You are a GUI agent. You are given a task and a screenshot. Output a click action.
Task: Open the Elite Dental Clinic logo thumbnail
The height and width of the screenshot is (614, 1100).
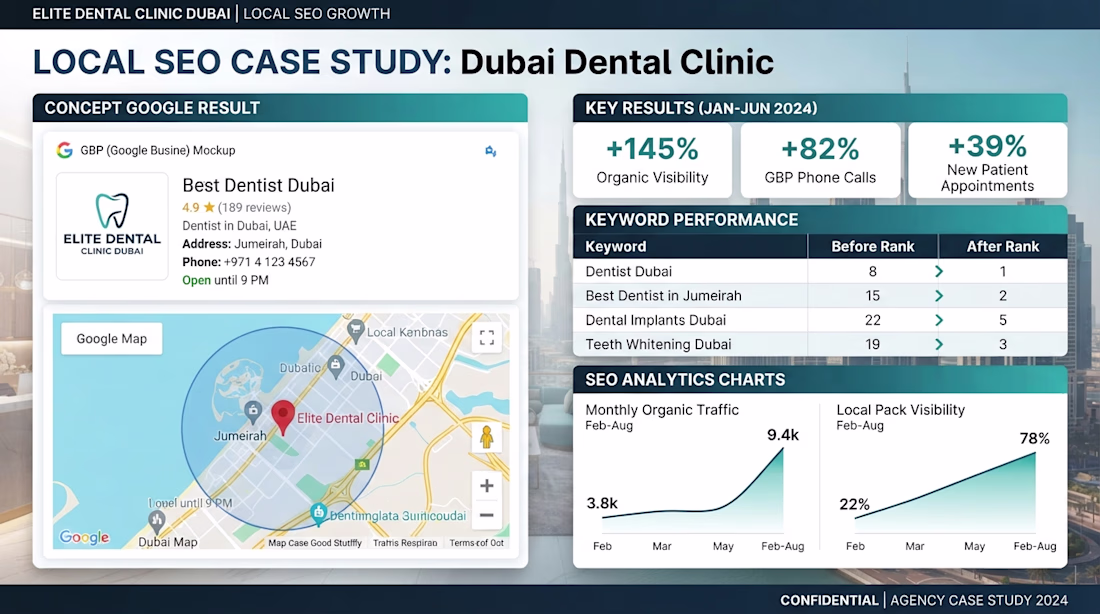[x=112, y=226]
